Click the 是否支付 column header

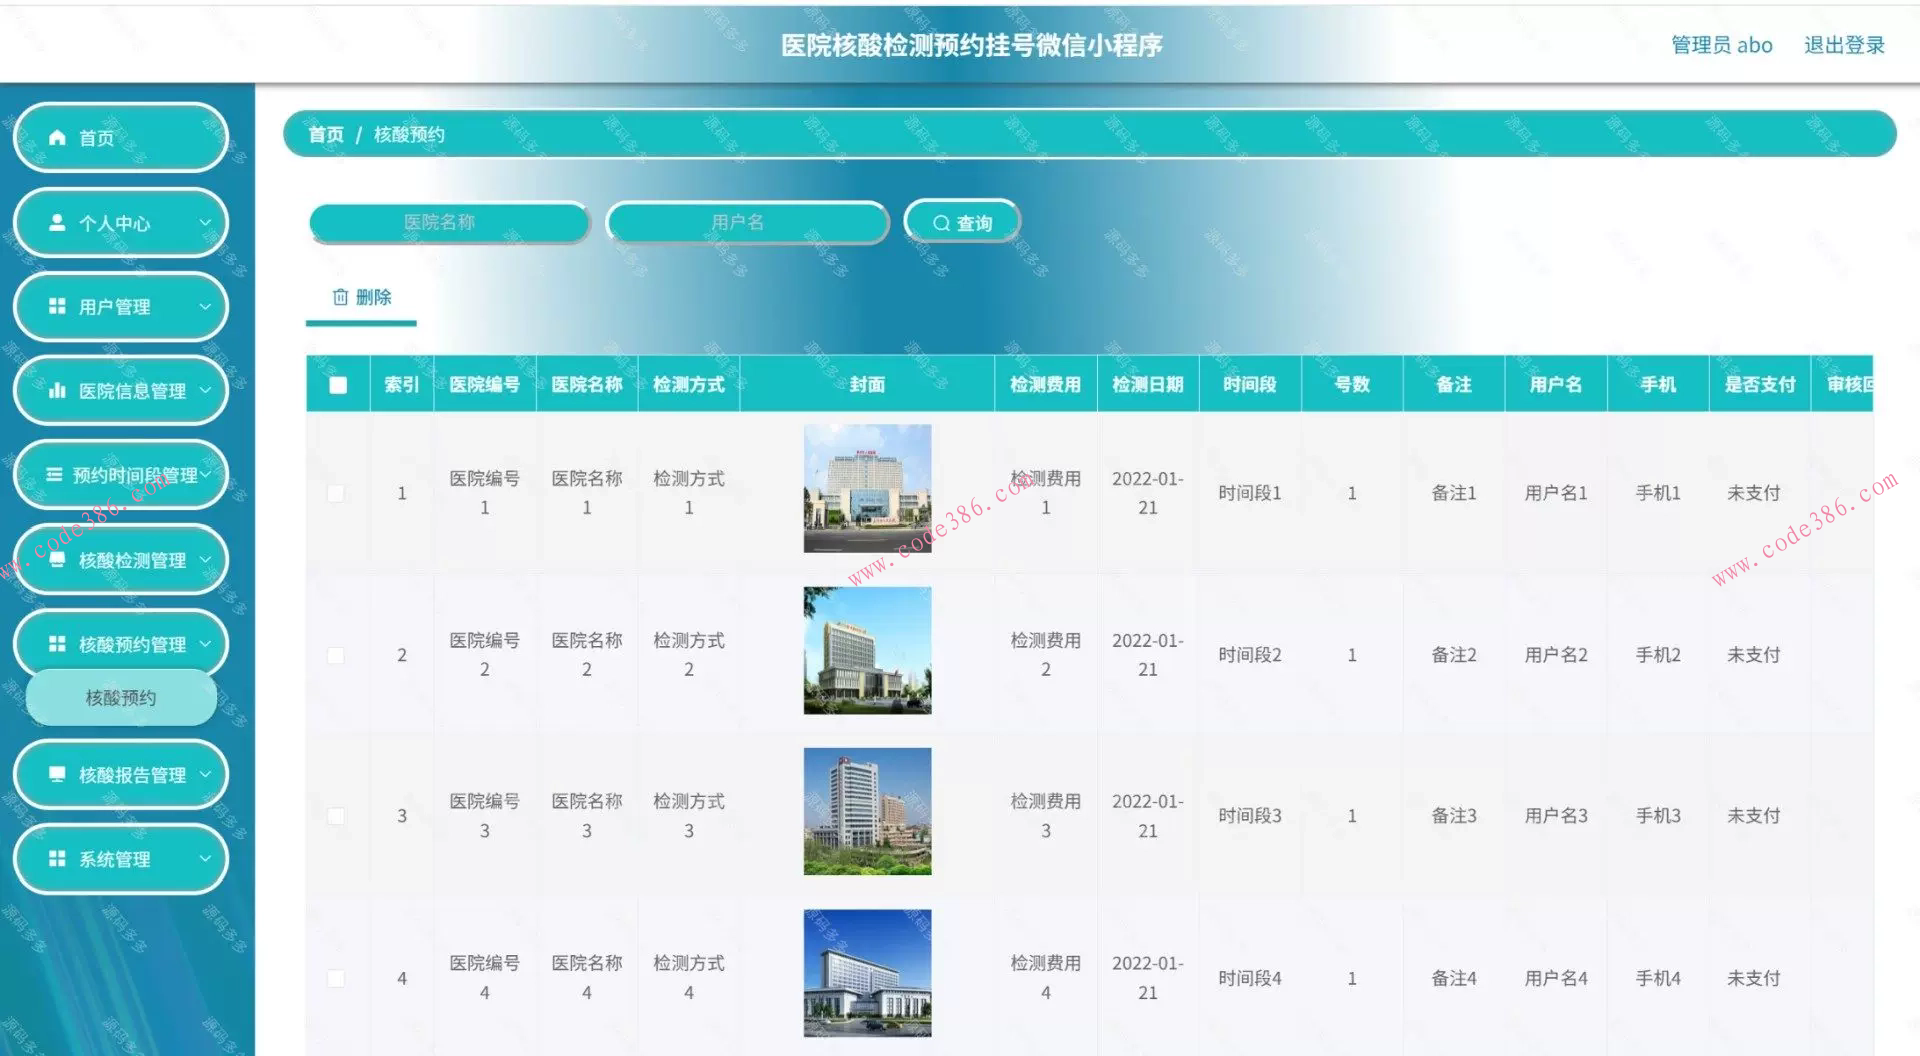(1760, 384)
